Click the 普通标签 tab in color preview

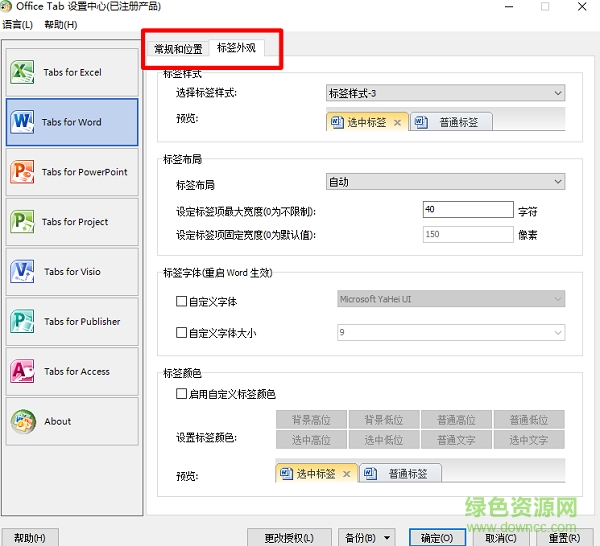[400, 473]
